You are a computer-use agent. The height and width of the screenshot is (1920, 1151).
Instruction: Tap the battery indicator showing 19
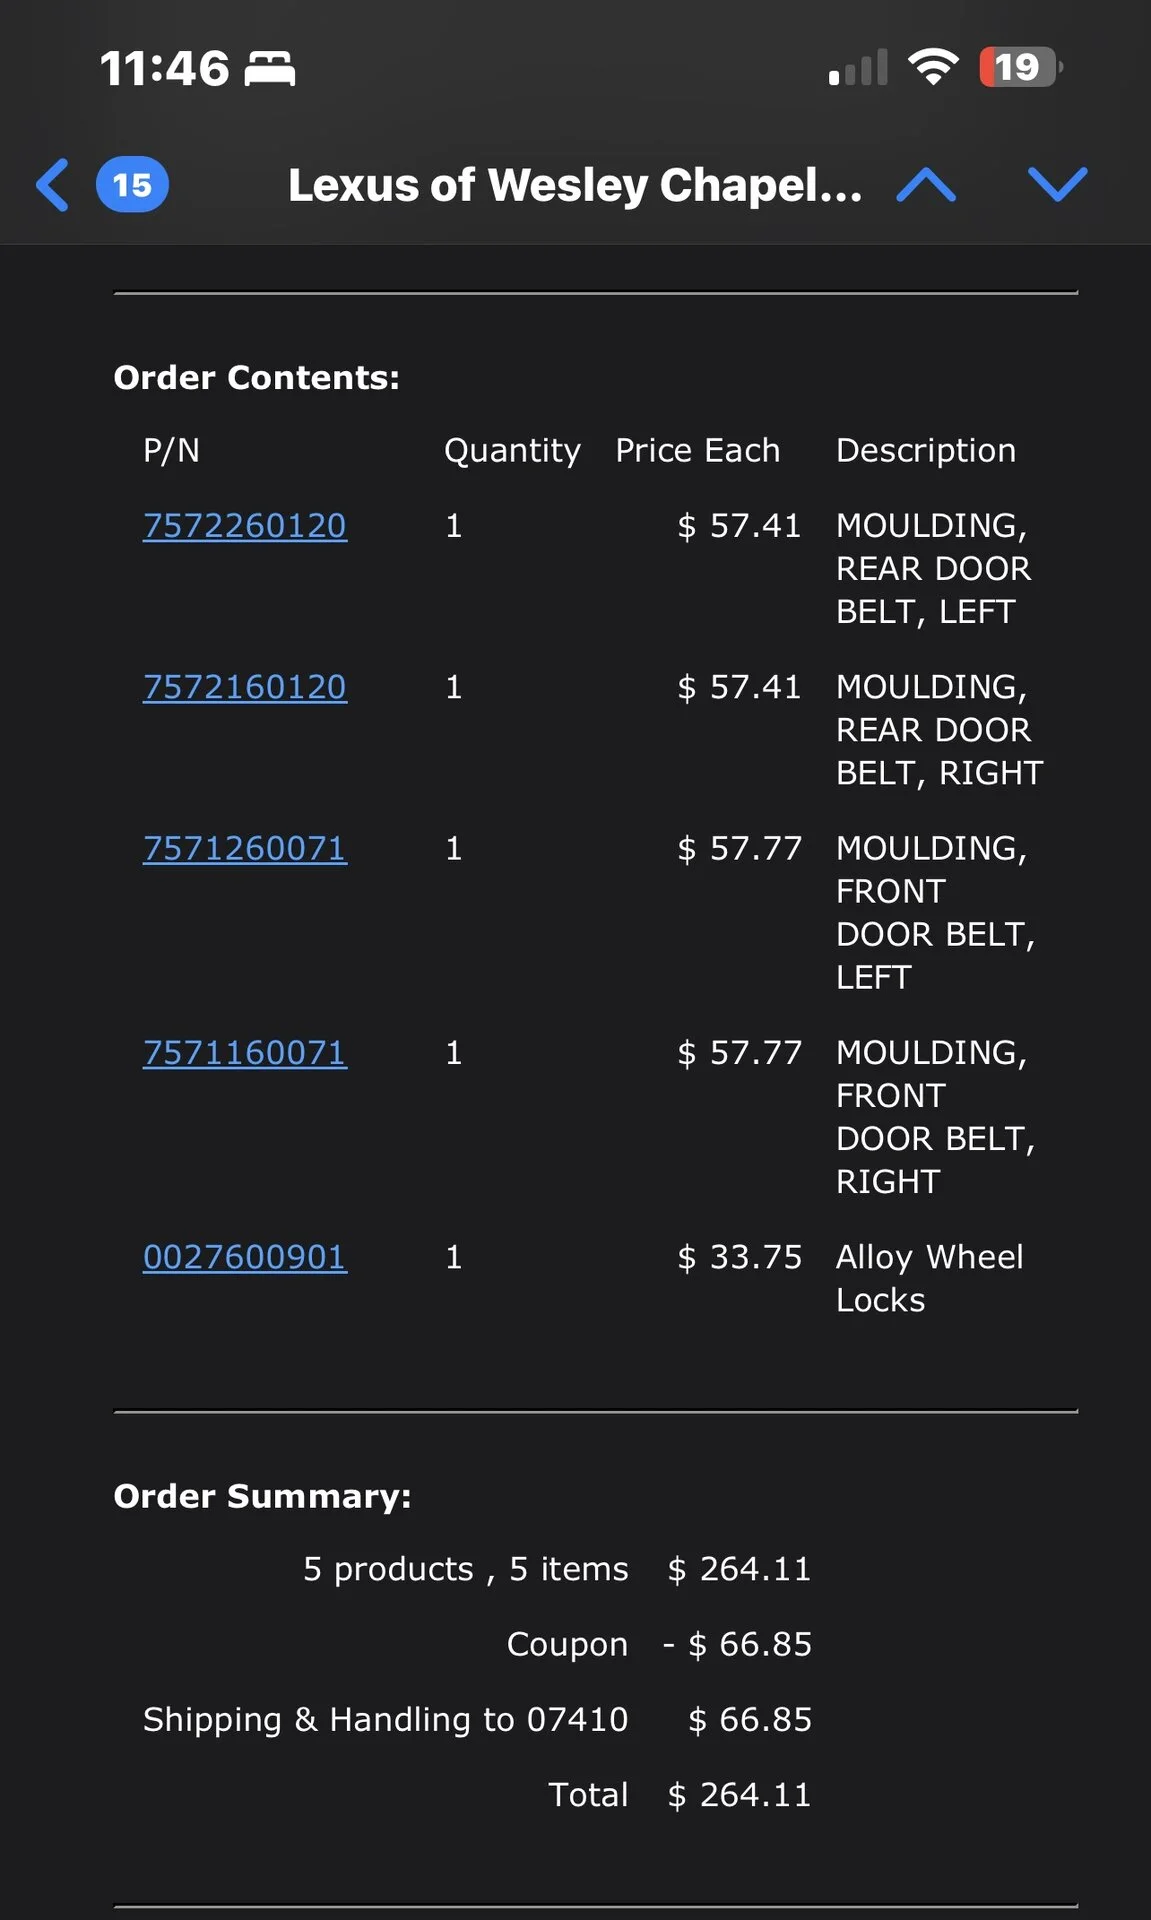[1019, 67]
